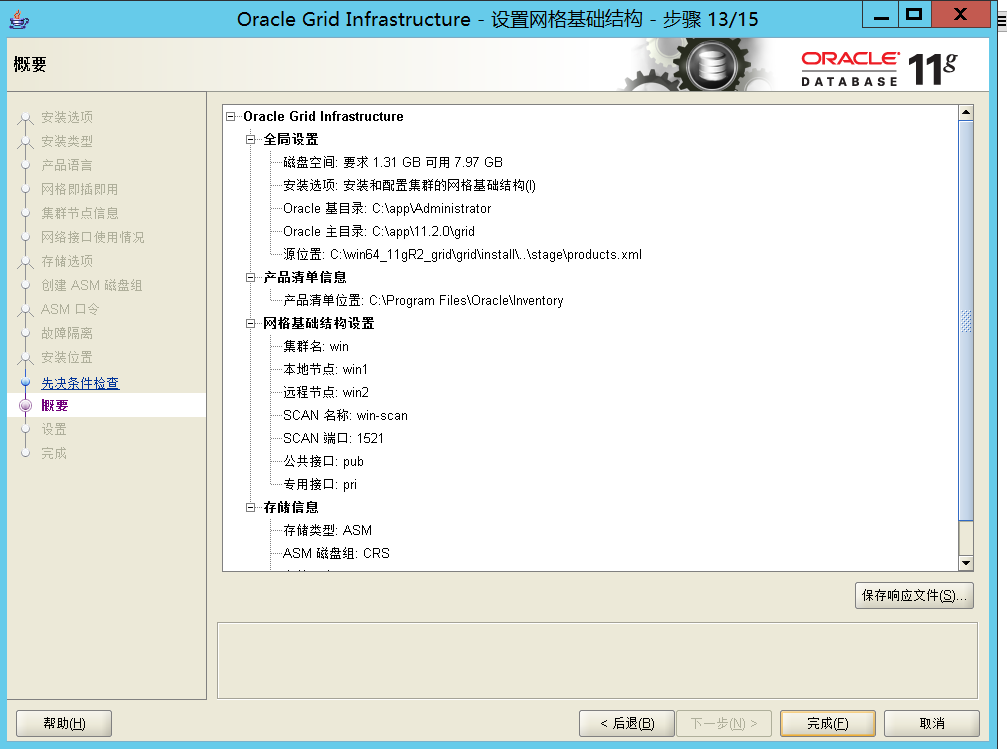Select the 安装选项: 安装和配置集群的网格基础结构 row
The width and height of the screenshot is (1007, 749).
point(410,186)
